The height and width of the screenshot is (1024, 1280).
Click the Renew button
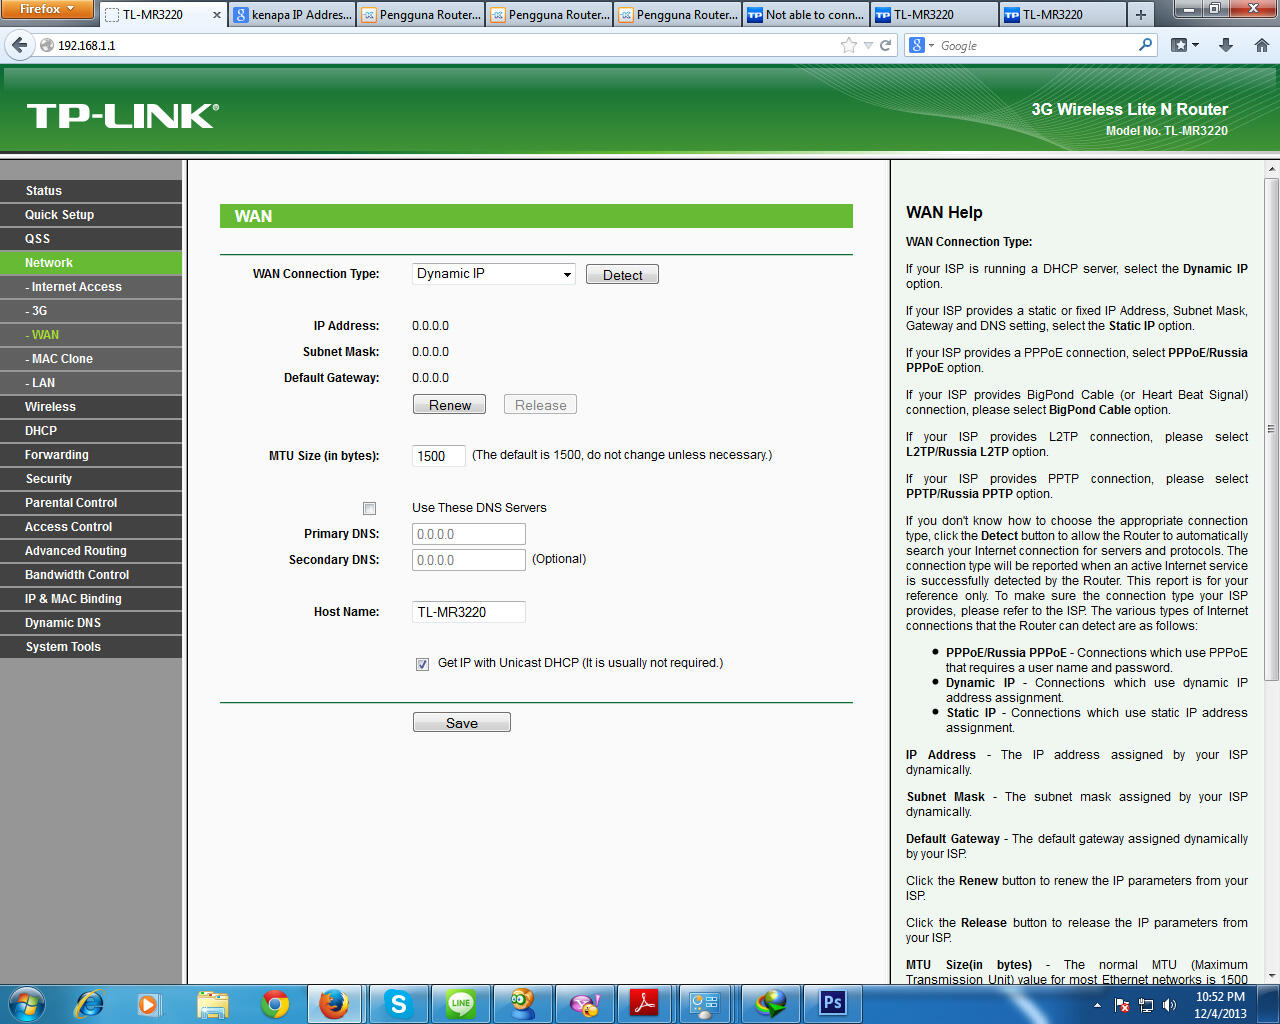[x=449, y=405]
